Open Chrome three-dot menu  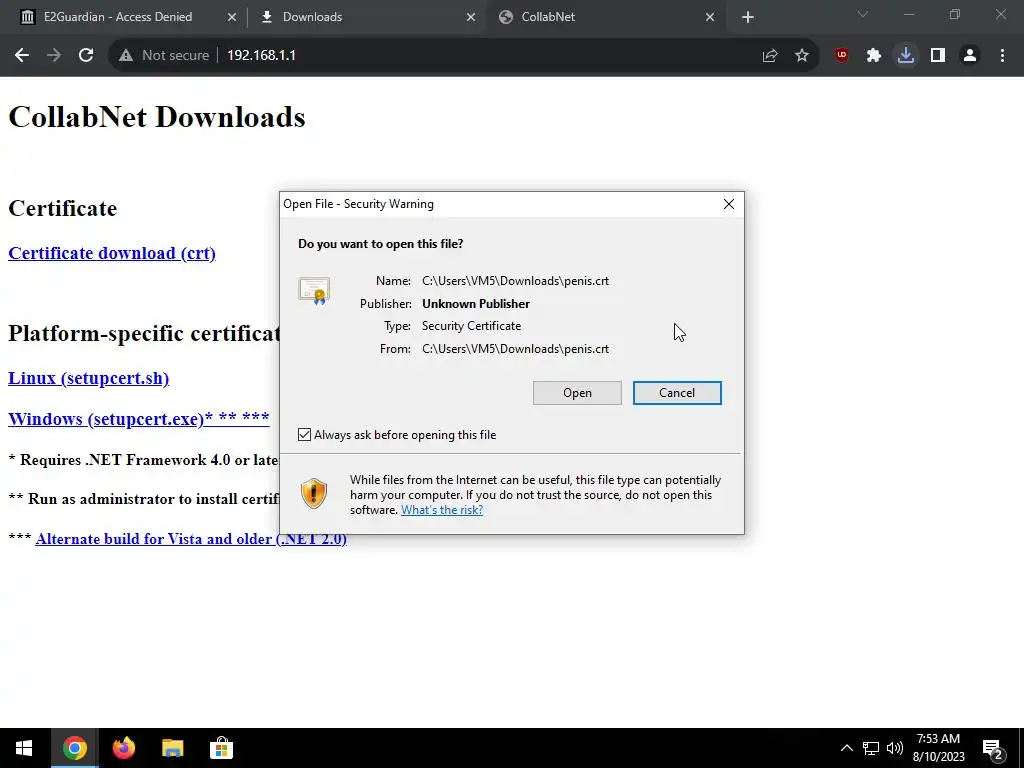[1002, 56]
